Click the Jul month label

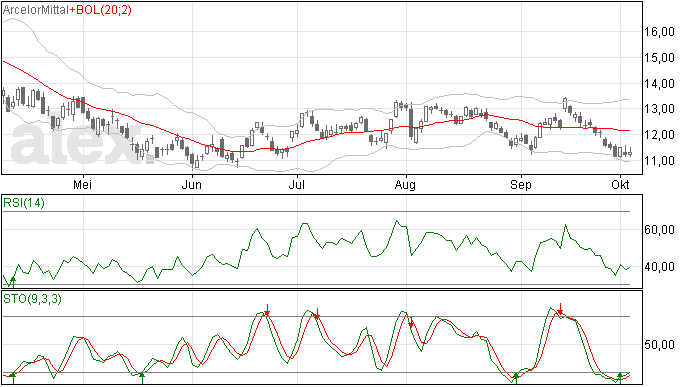click(297, 184)
